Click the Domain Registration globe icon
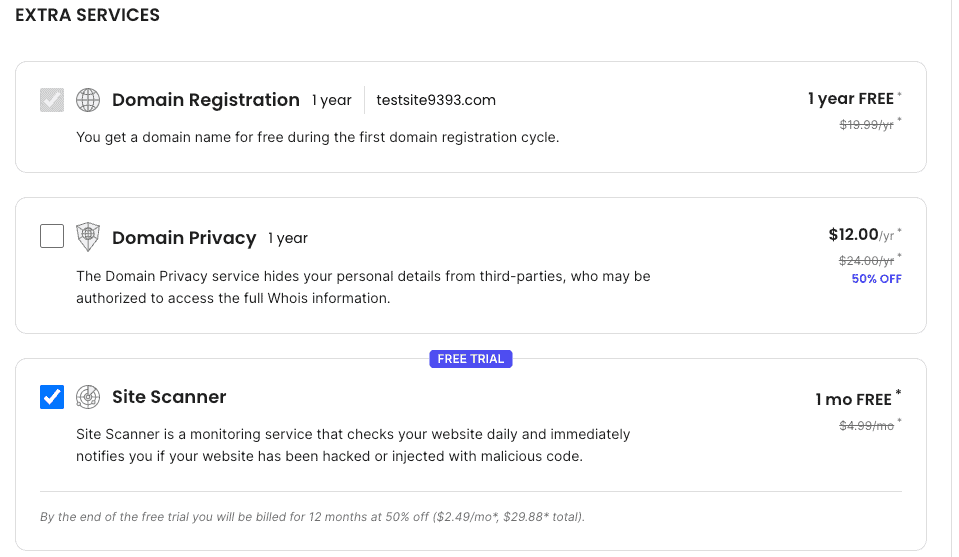The width and height of the screenshot is (959, 557). pos(89,100)
